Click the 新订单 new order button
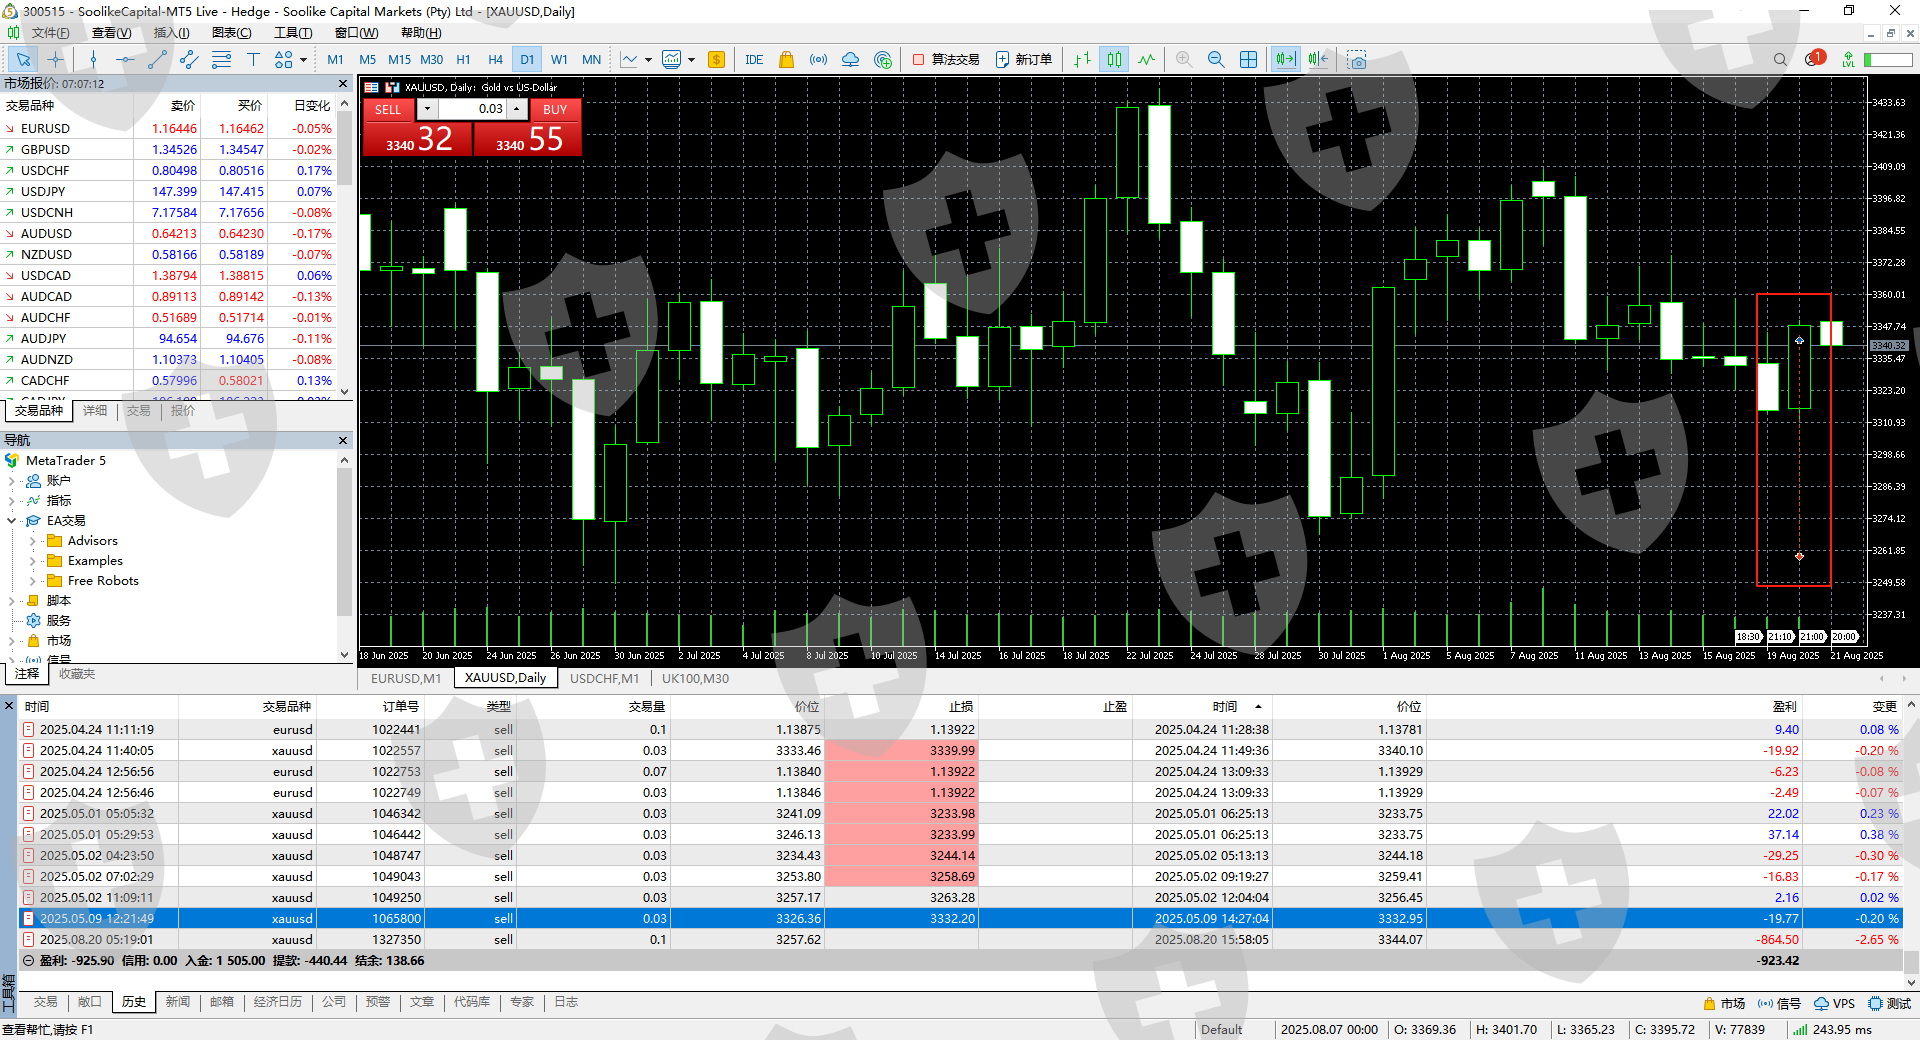 1023,60
